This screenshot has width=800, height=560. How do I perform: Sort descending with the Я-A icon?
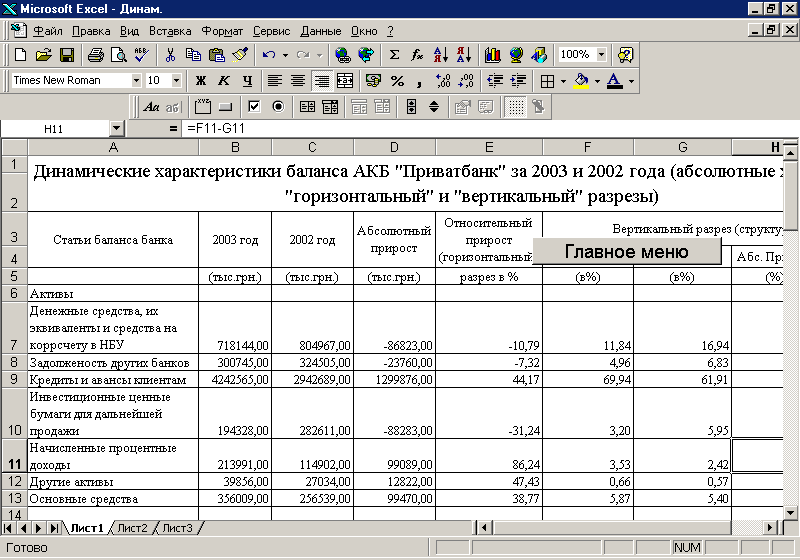coord(464,55)
